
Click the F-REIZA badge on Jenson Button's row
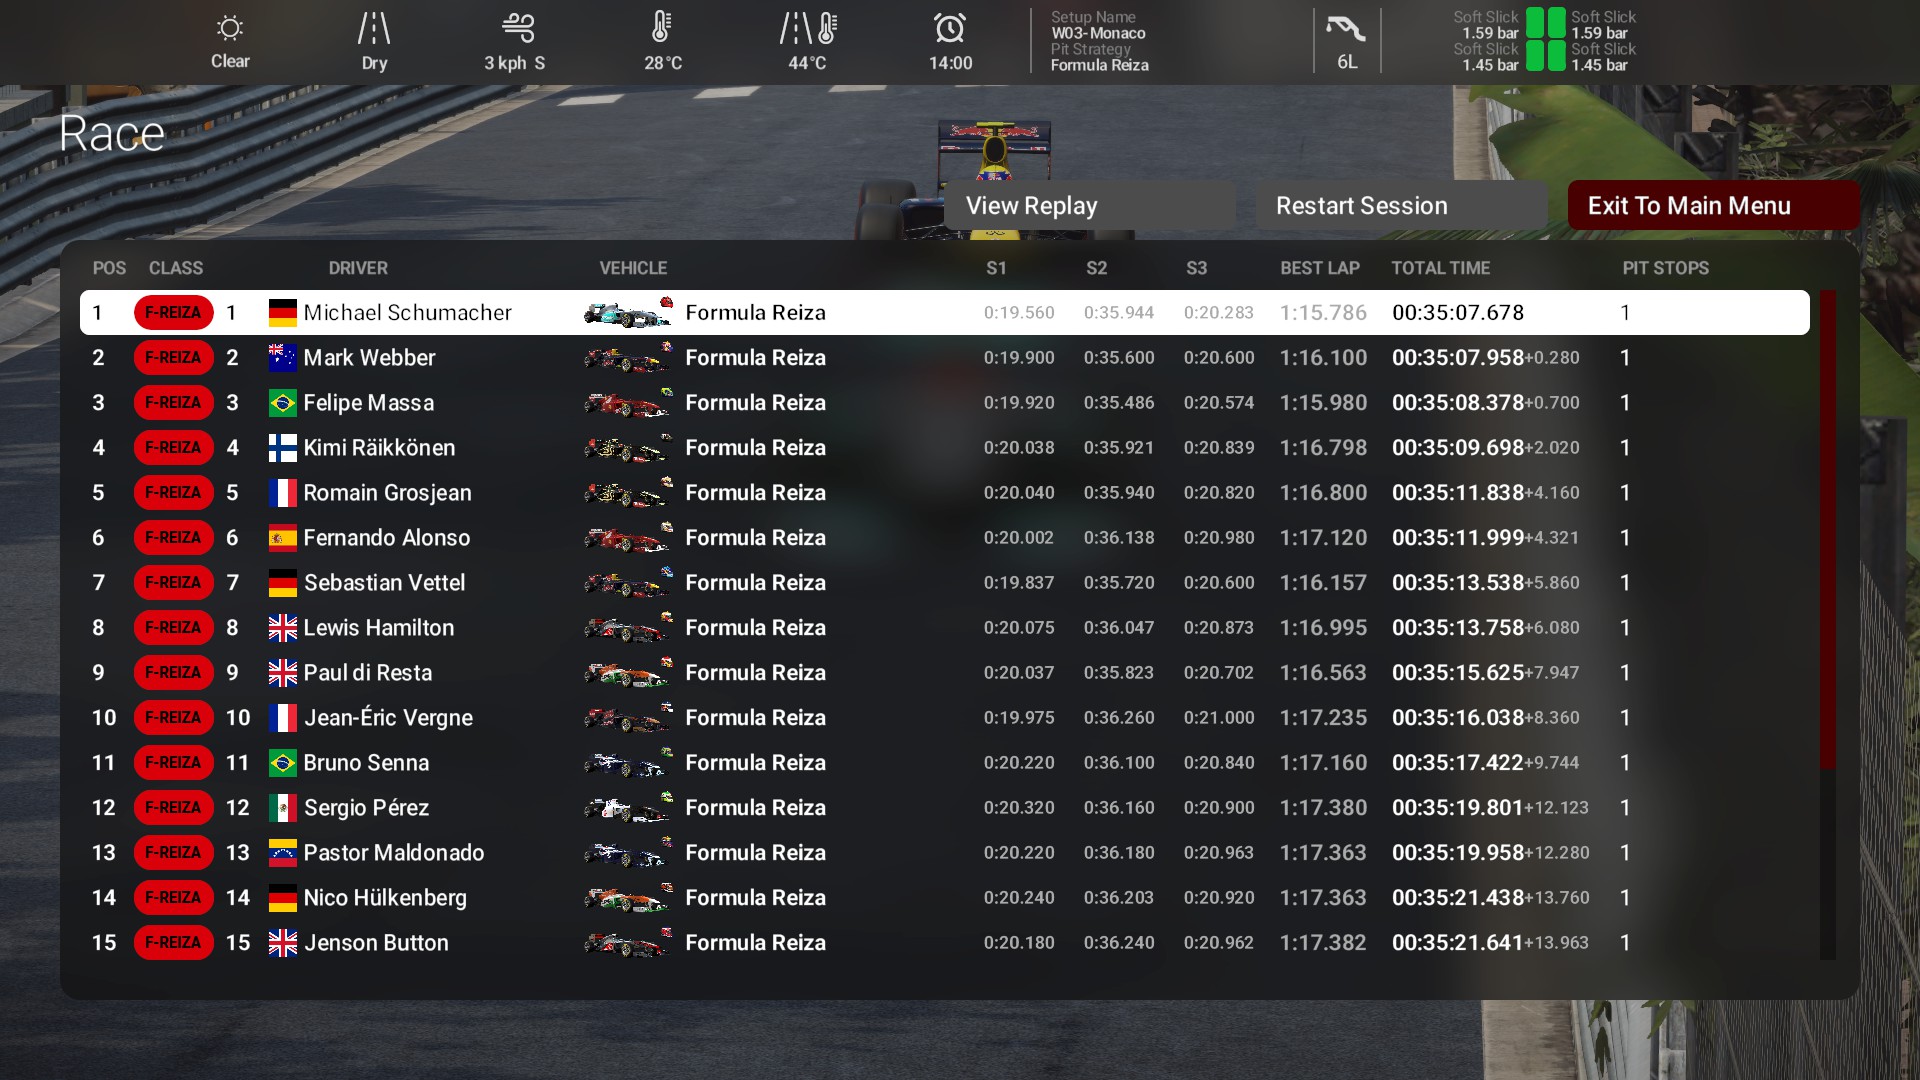click(174, 943)
